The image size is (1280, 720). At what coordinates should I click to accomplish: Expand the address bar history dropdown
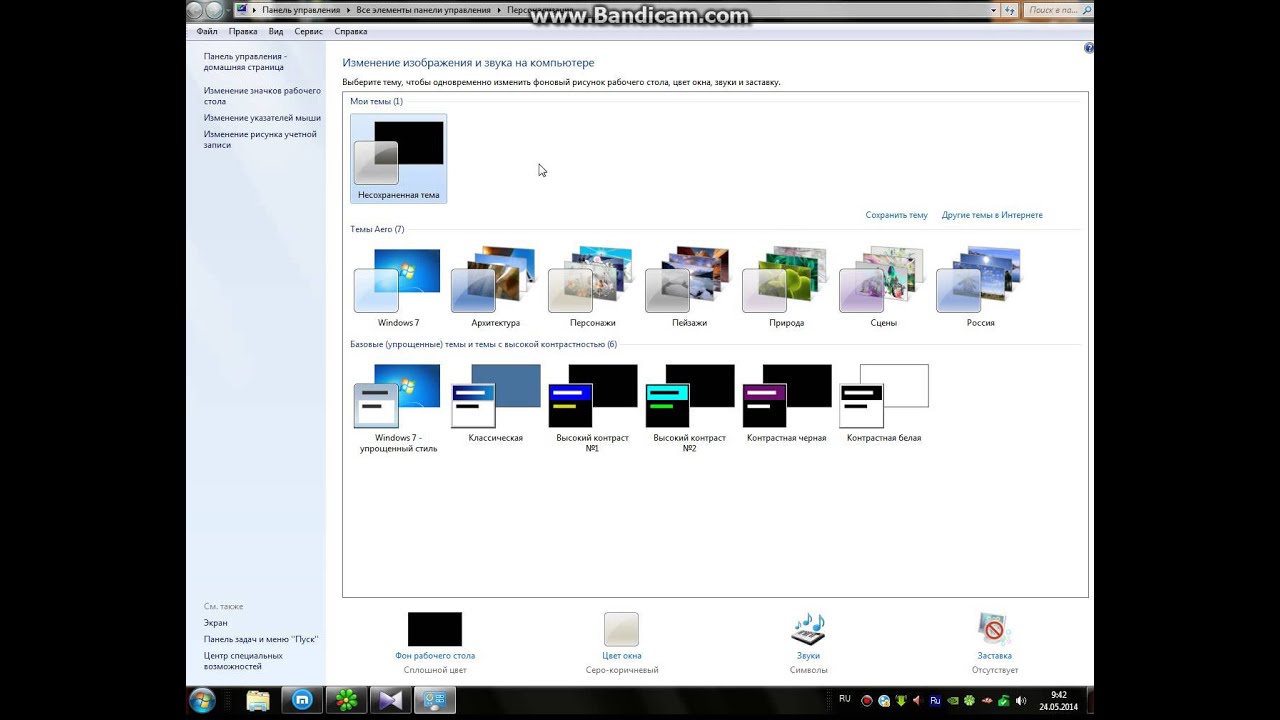pyautogui.click(x=994, y=10)
